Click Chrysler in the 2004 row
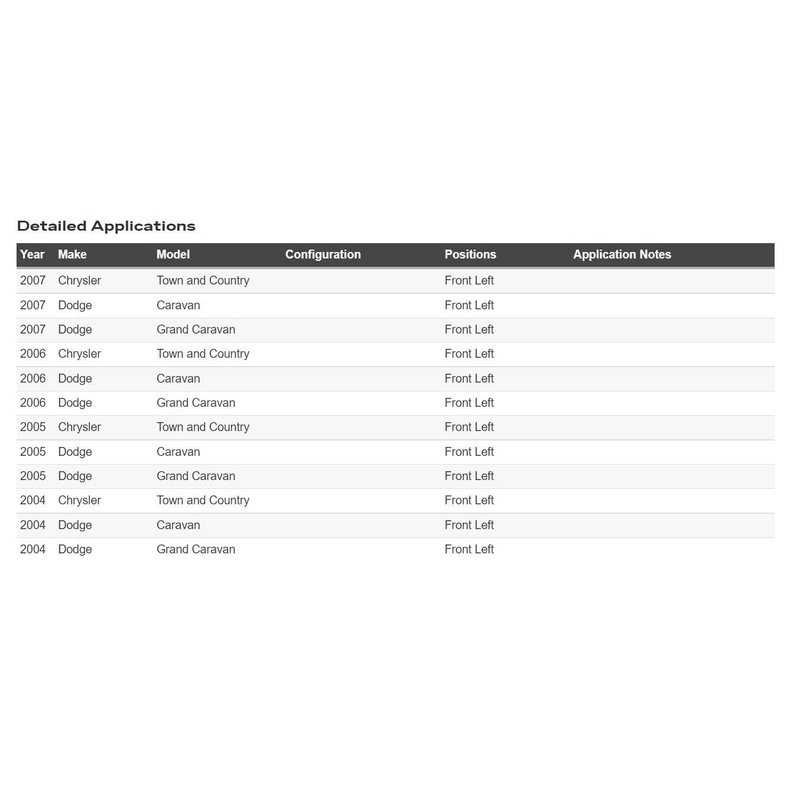The image size is (800, 800). tap(79, 500)
